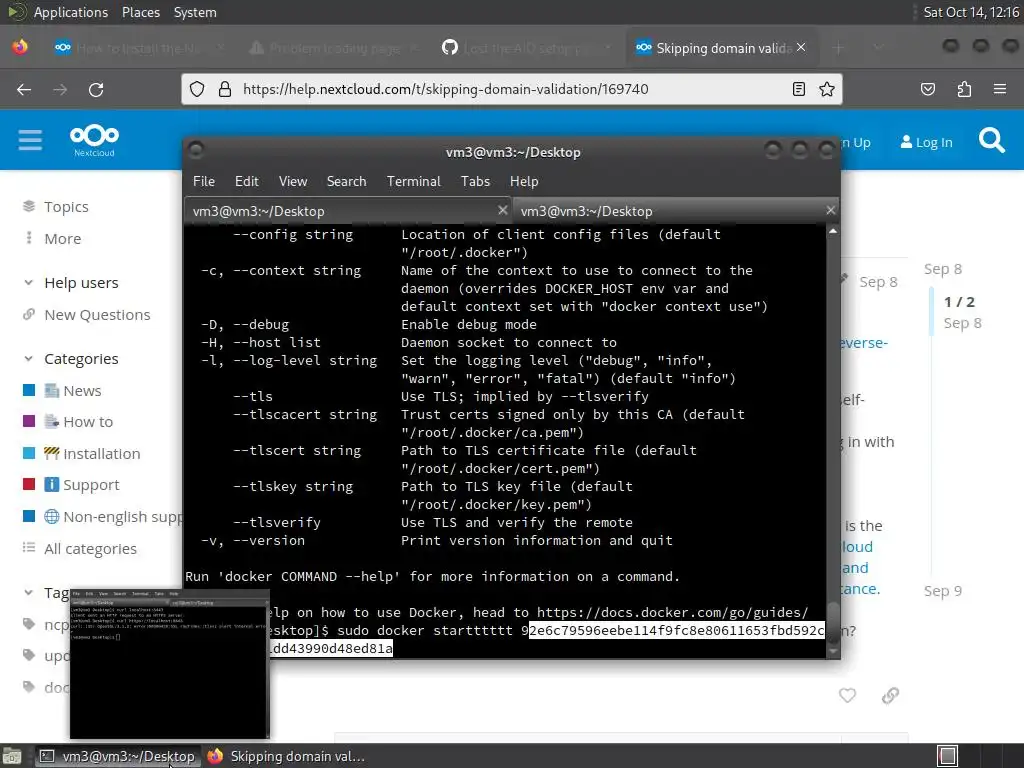Switch to the first terminal tab
Image resolution: width=1024 pixels, height=768 pixels.
point(347,211)
